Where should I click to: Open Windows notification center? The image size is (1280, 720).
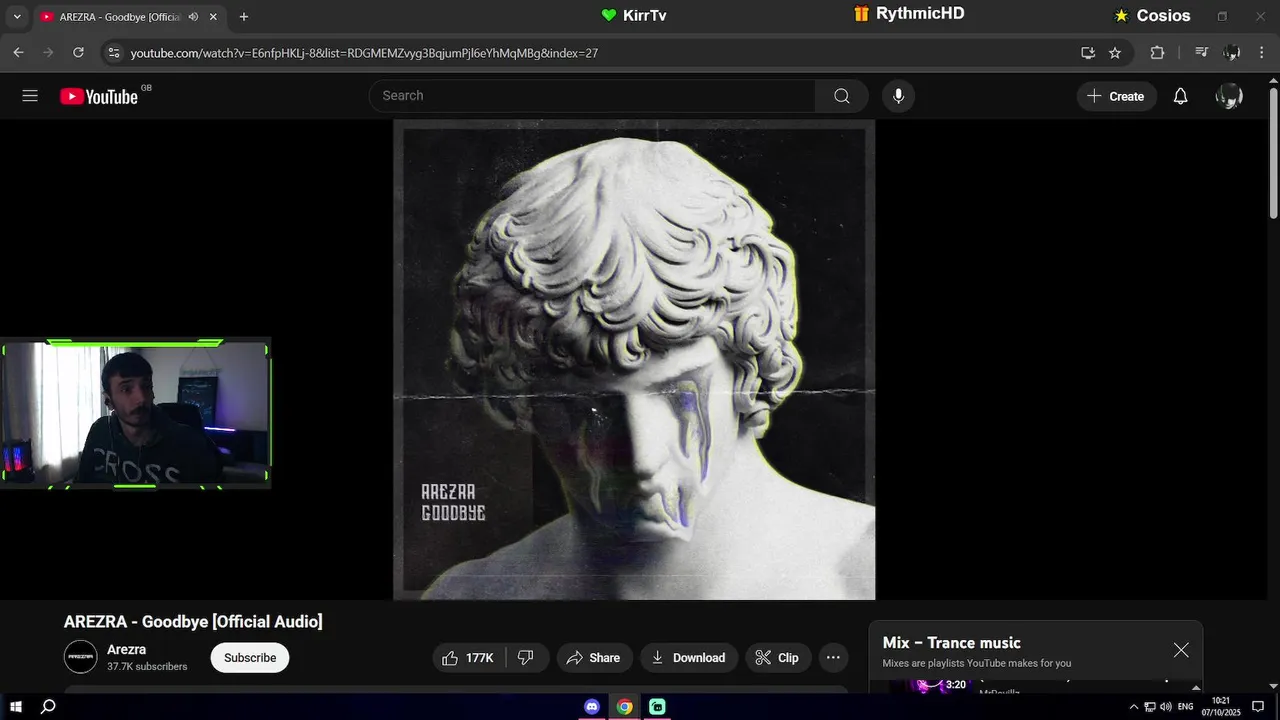(1259, 707)
